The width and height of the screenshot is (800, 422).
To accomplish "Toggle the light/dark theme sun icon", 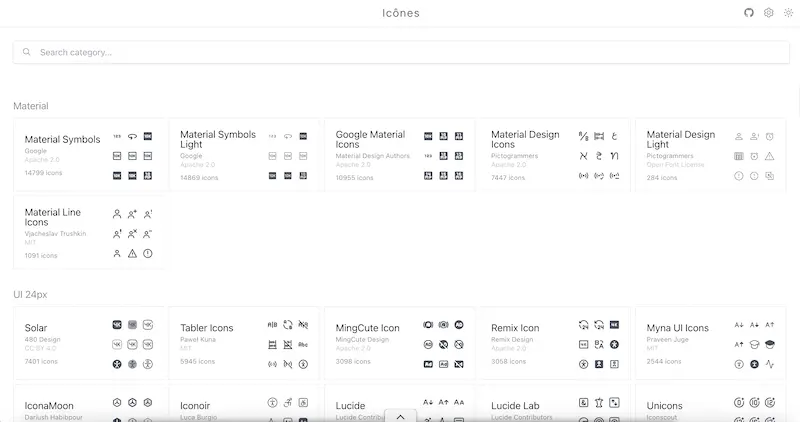I will point(788,13).
